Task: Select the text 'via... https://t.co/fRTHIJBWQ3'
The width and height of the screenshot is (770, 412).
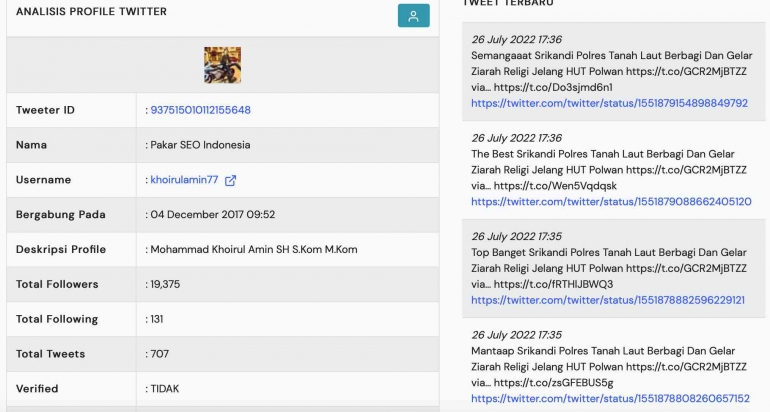Action: [542, 284]
